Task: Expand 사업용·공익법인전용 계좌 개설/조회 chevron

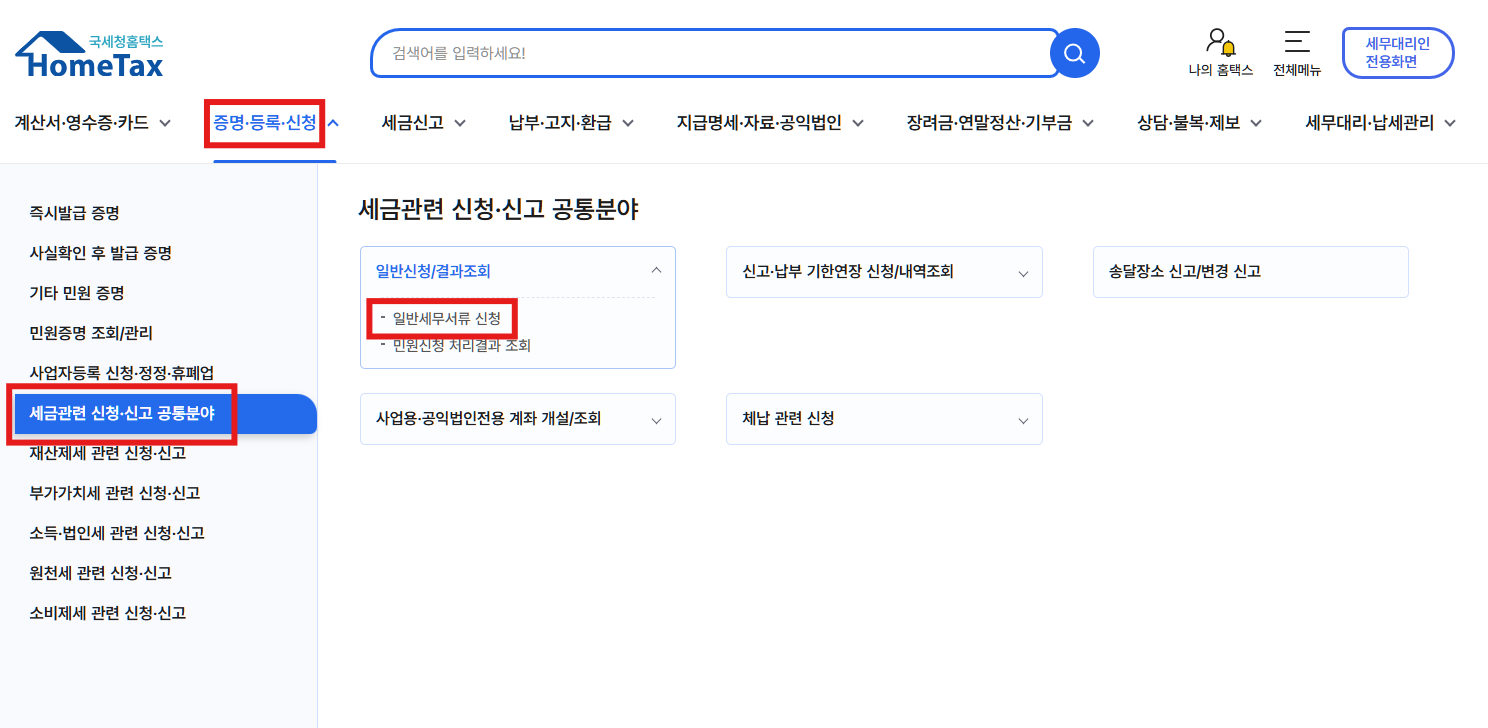Action: (x=656, y=421)
